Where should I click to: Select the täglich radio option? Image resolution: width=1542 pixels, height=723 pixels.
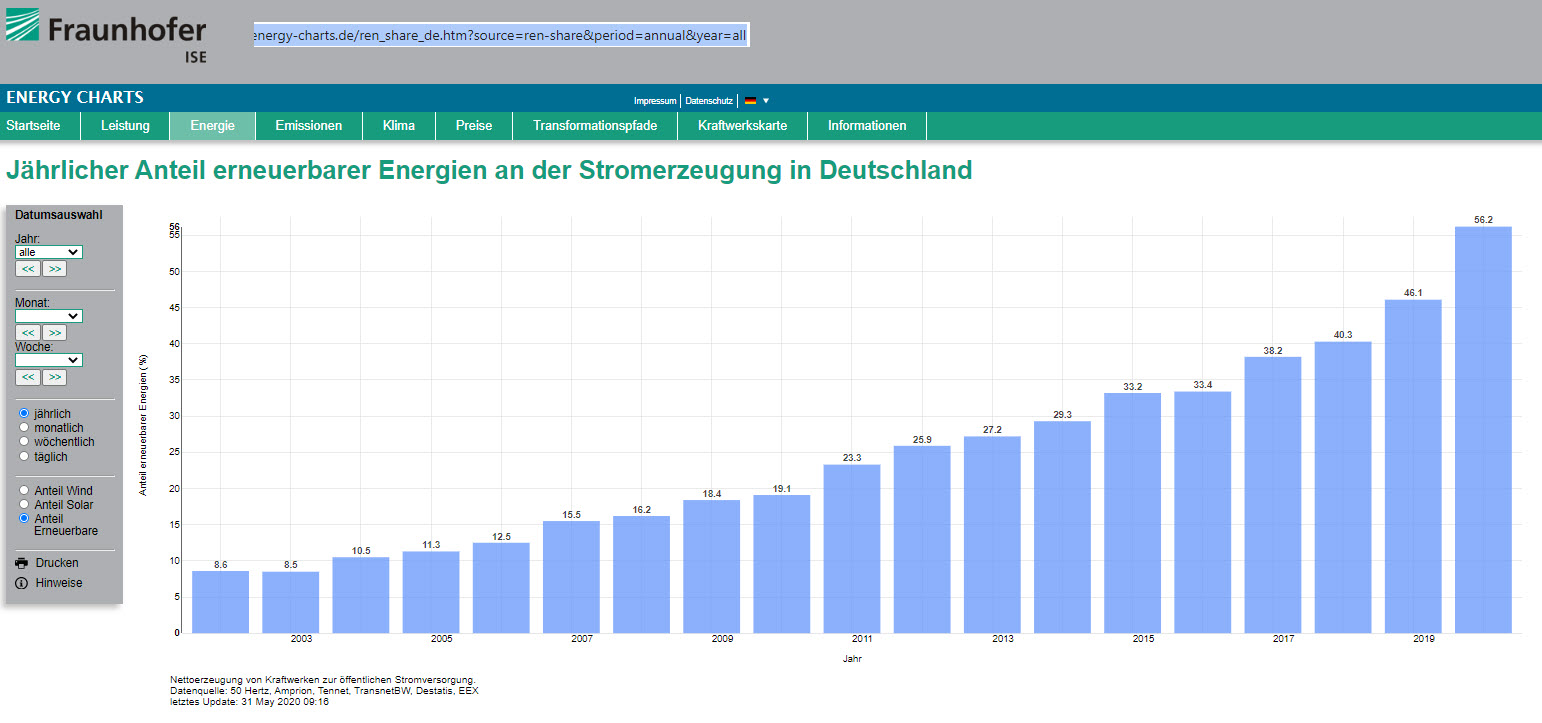point(25,457)
